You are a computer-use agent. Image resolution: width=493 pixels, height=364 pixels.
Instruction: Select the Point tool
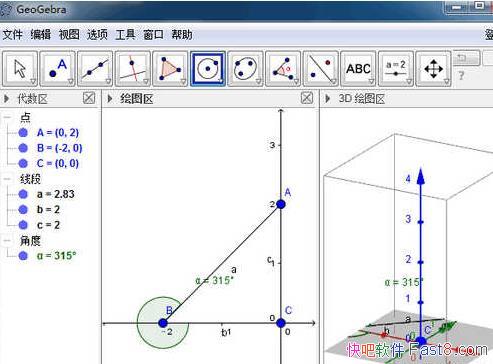(x=57, y=69)
